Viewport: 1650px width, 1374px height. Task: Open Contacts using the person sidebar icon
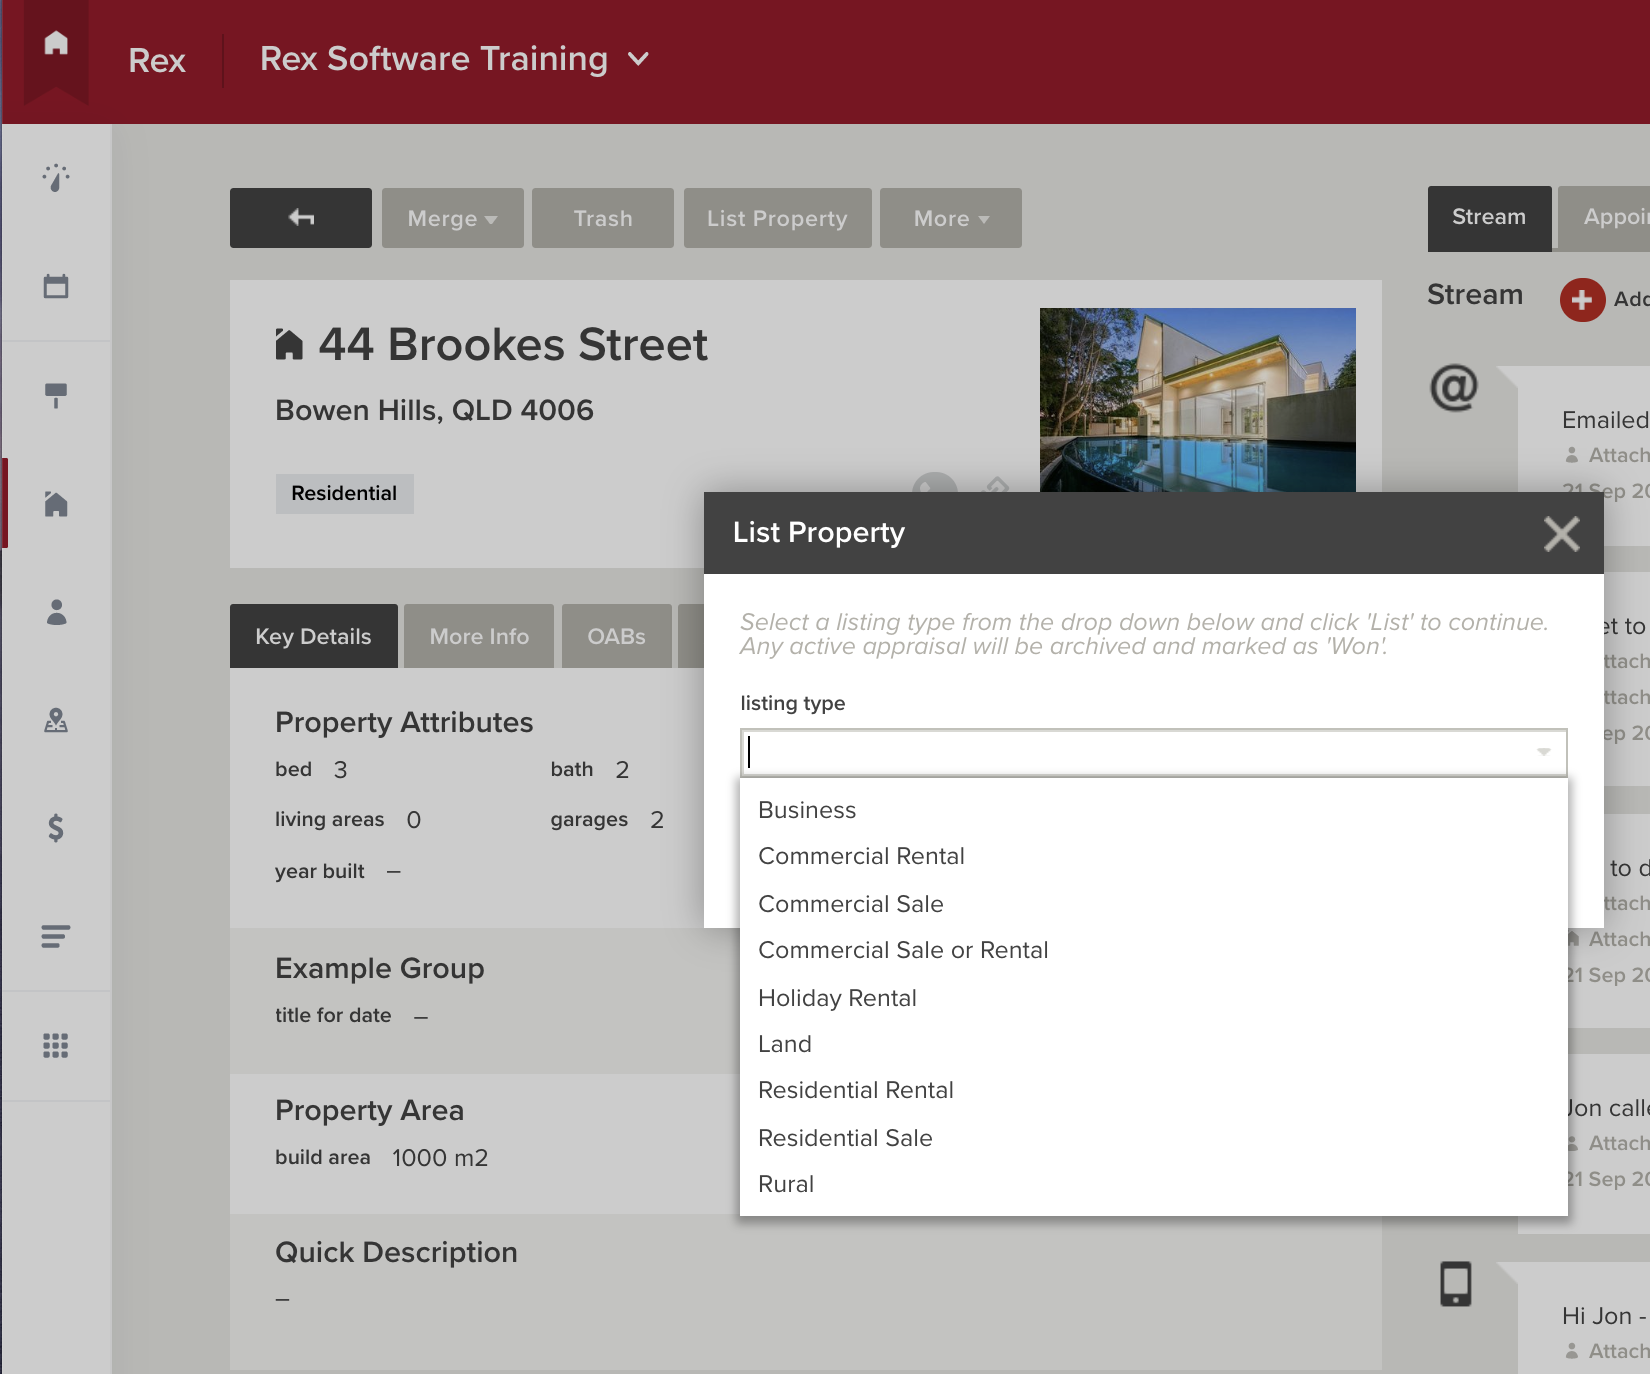(x=56, y=614)
